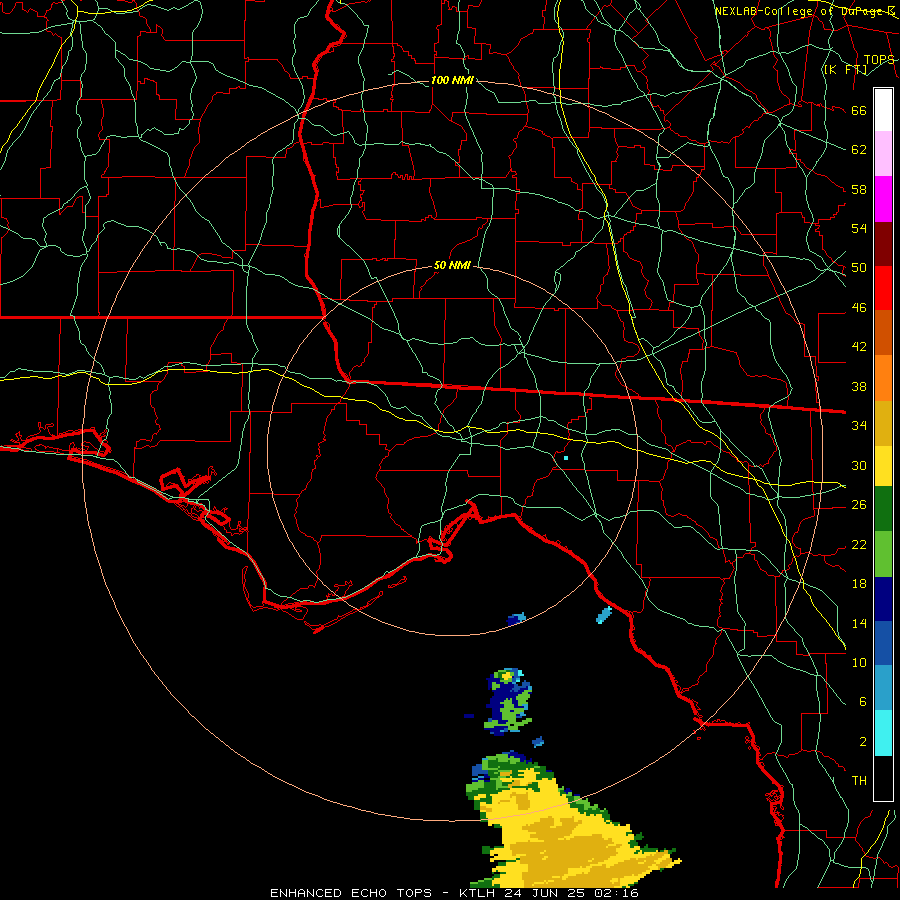Click the [K FT] units label
Screen dimensions: 900x900
[x=845, y=69]
